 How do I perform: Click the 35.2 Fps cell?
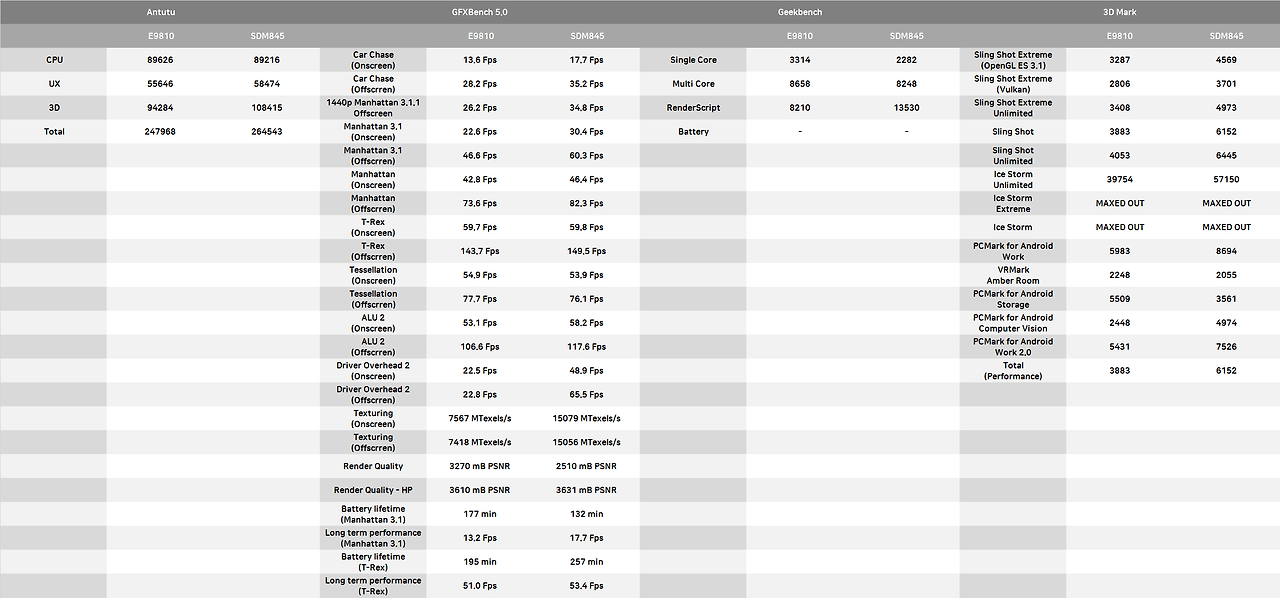pyautogui.click(x=586, y=84)
